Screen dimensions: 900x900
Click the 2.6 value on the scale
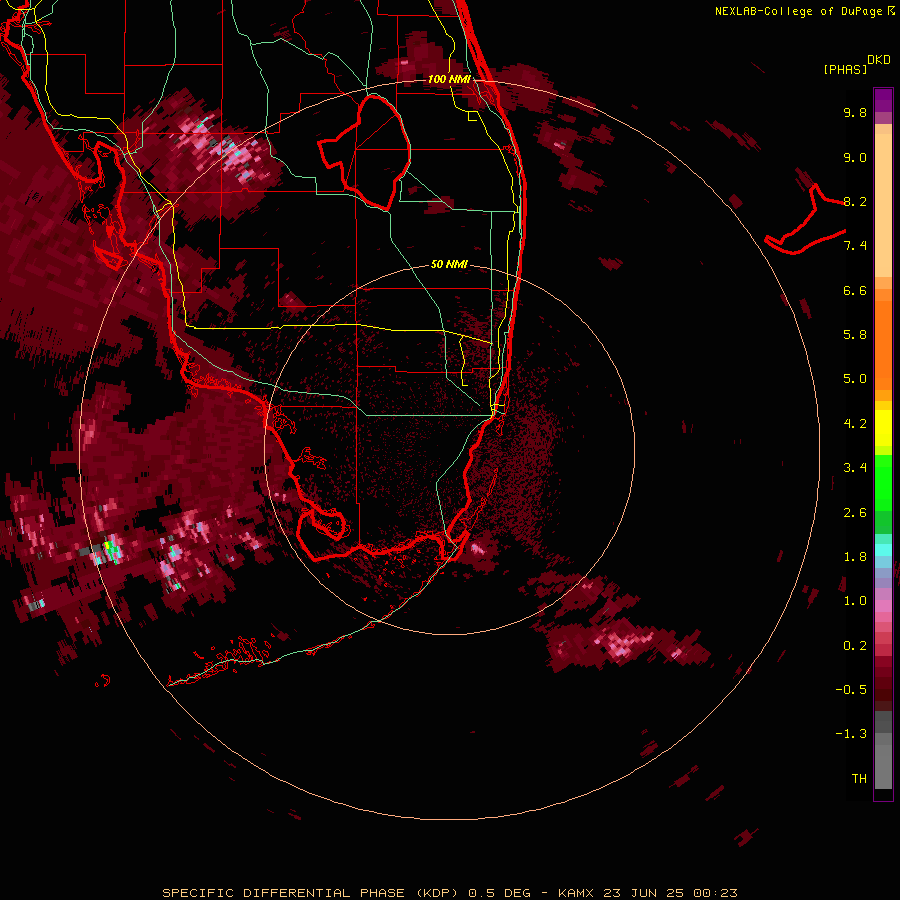click(855, 513)
